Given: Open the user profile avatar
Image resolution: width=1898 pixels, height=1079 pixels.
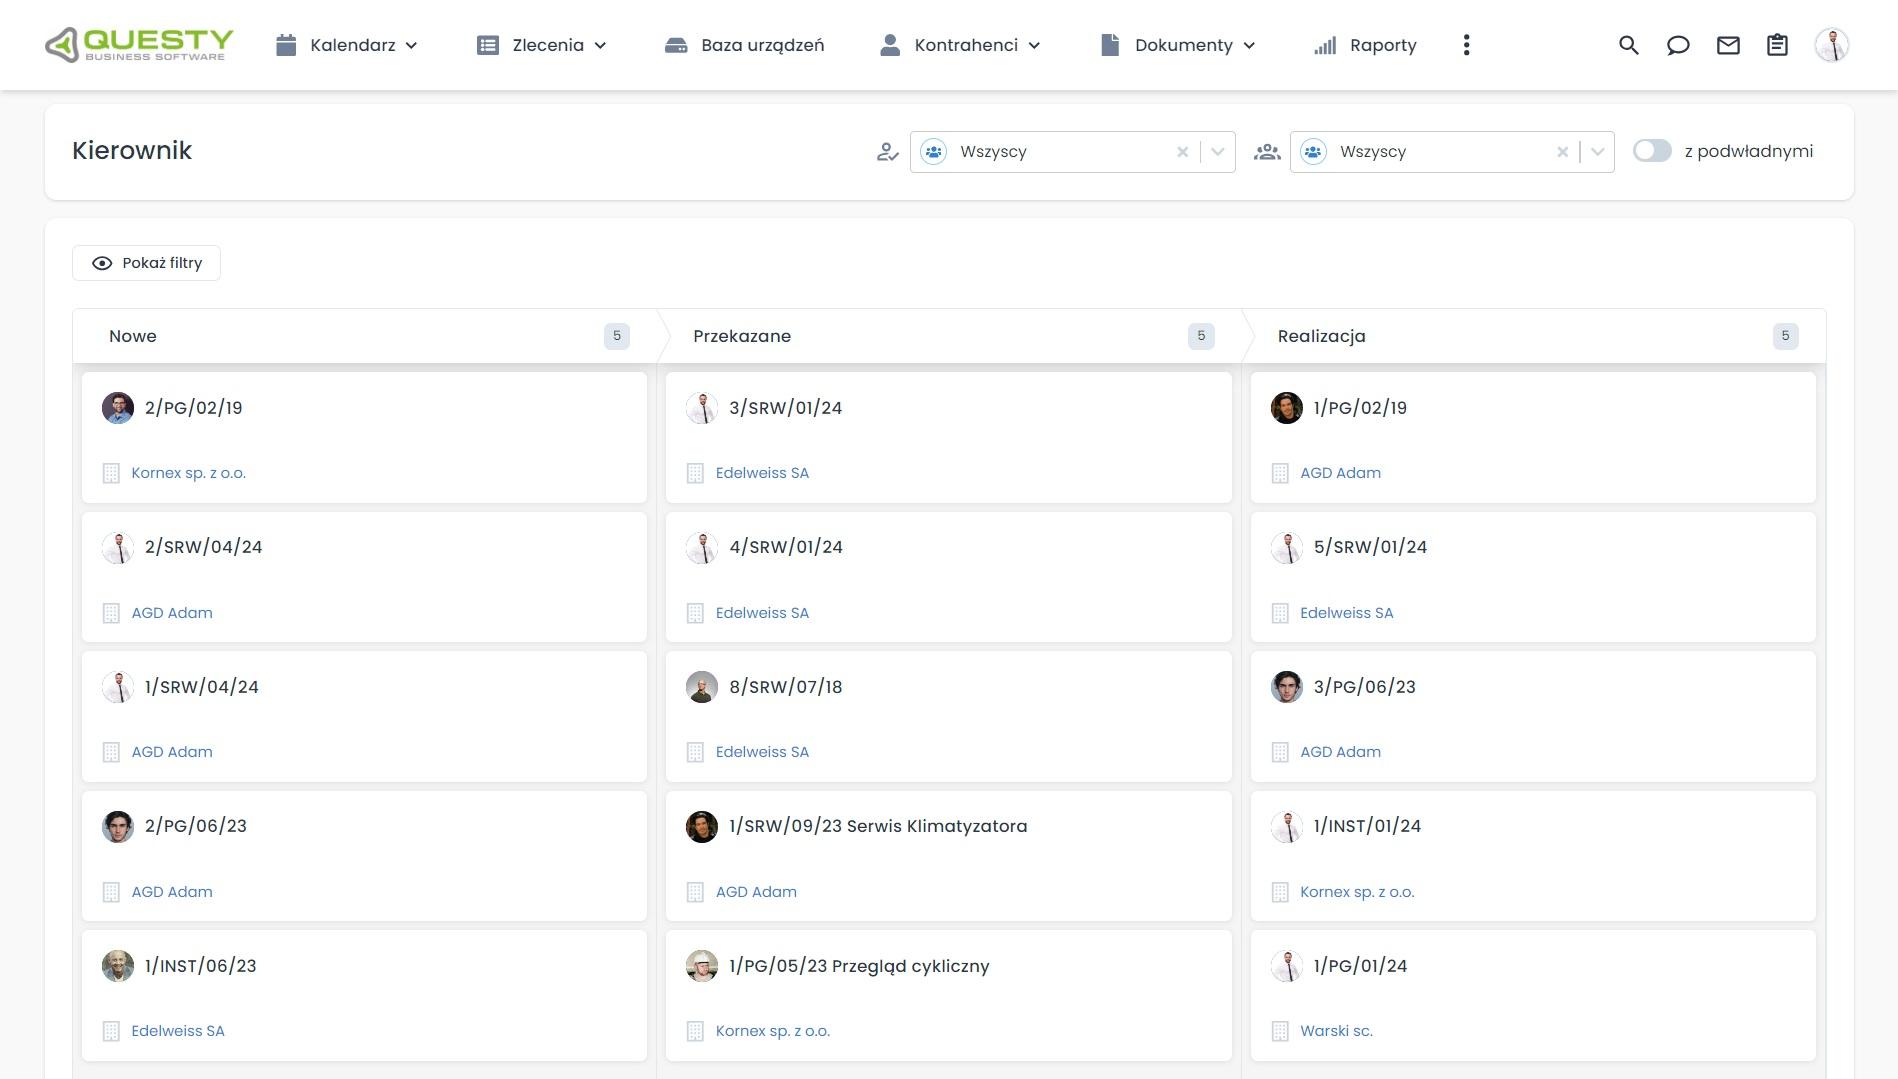Looking at the screenshot, I should pyautogui.click(x=1832, y=45).
